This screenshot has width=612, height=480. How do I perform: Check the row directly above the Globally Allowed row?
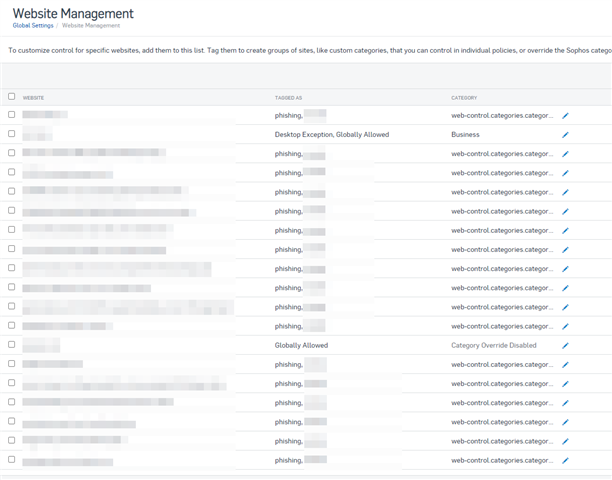click(12, 325)
